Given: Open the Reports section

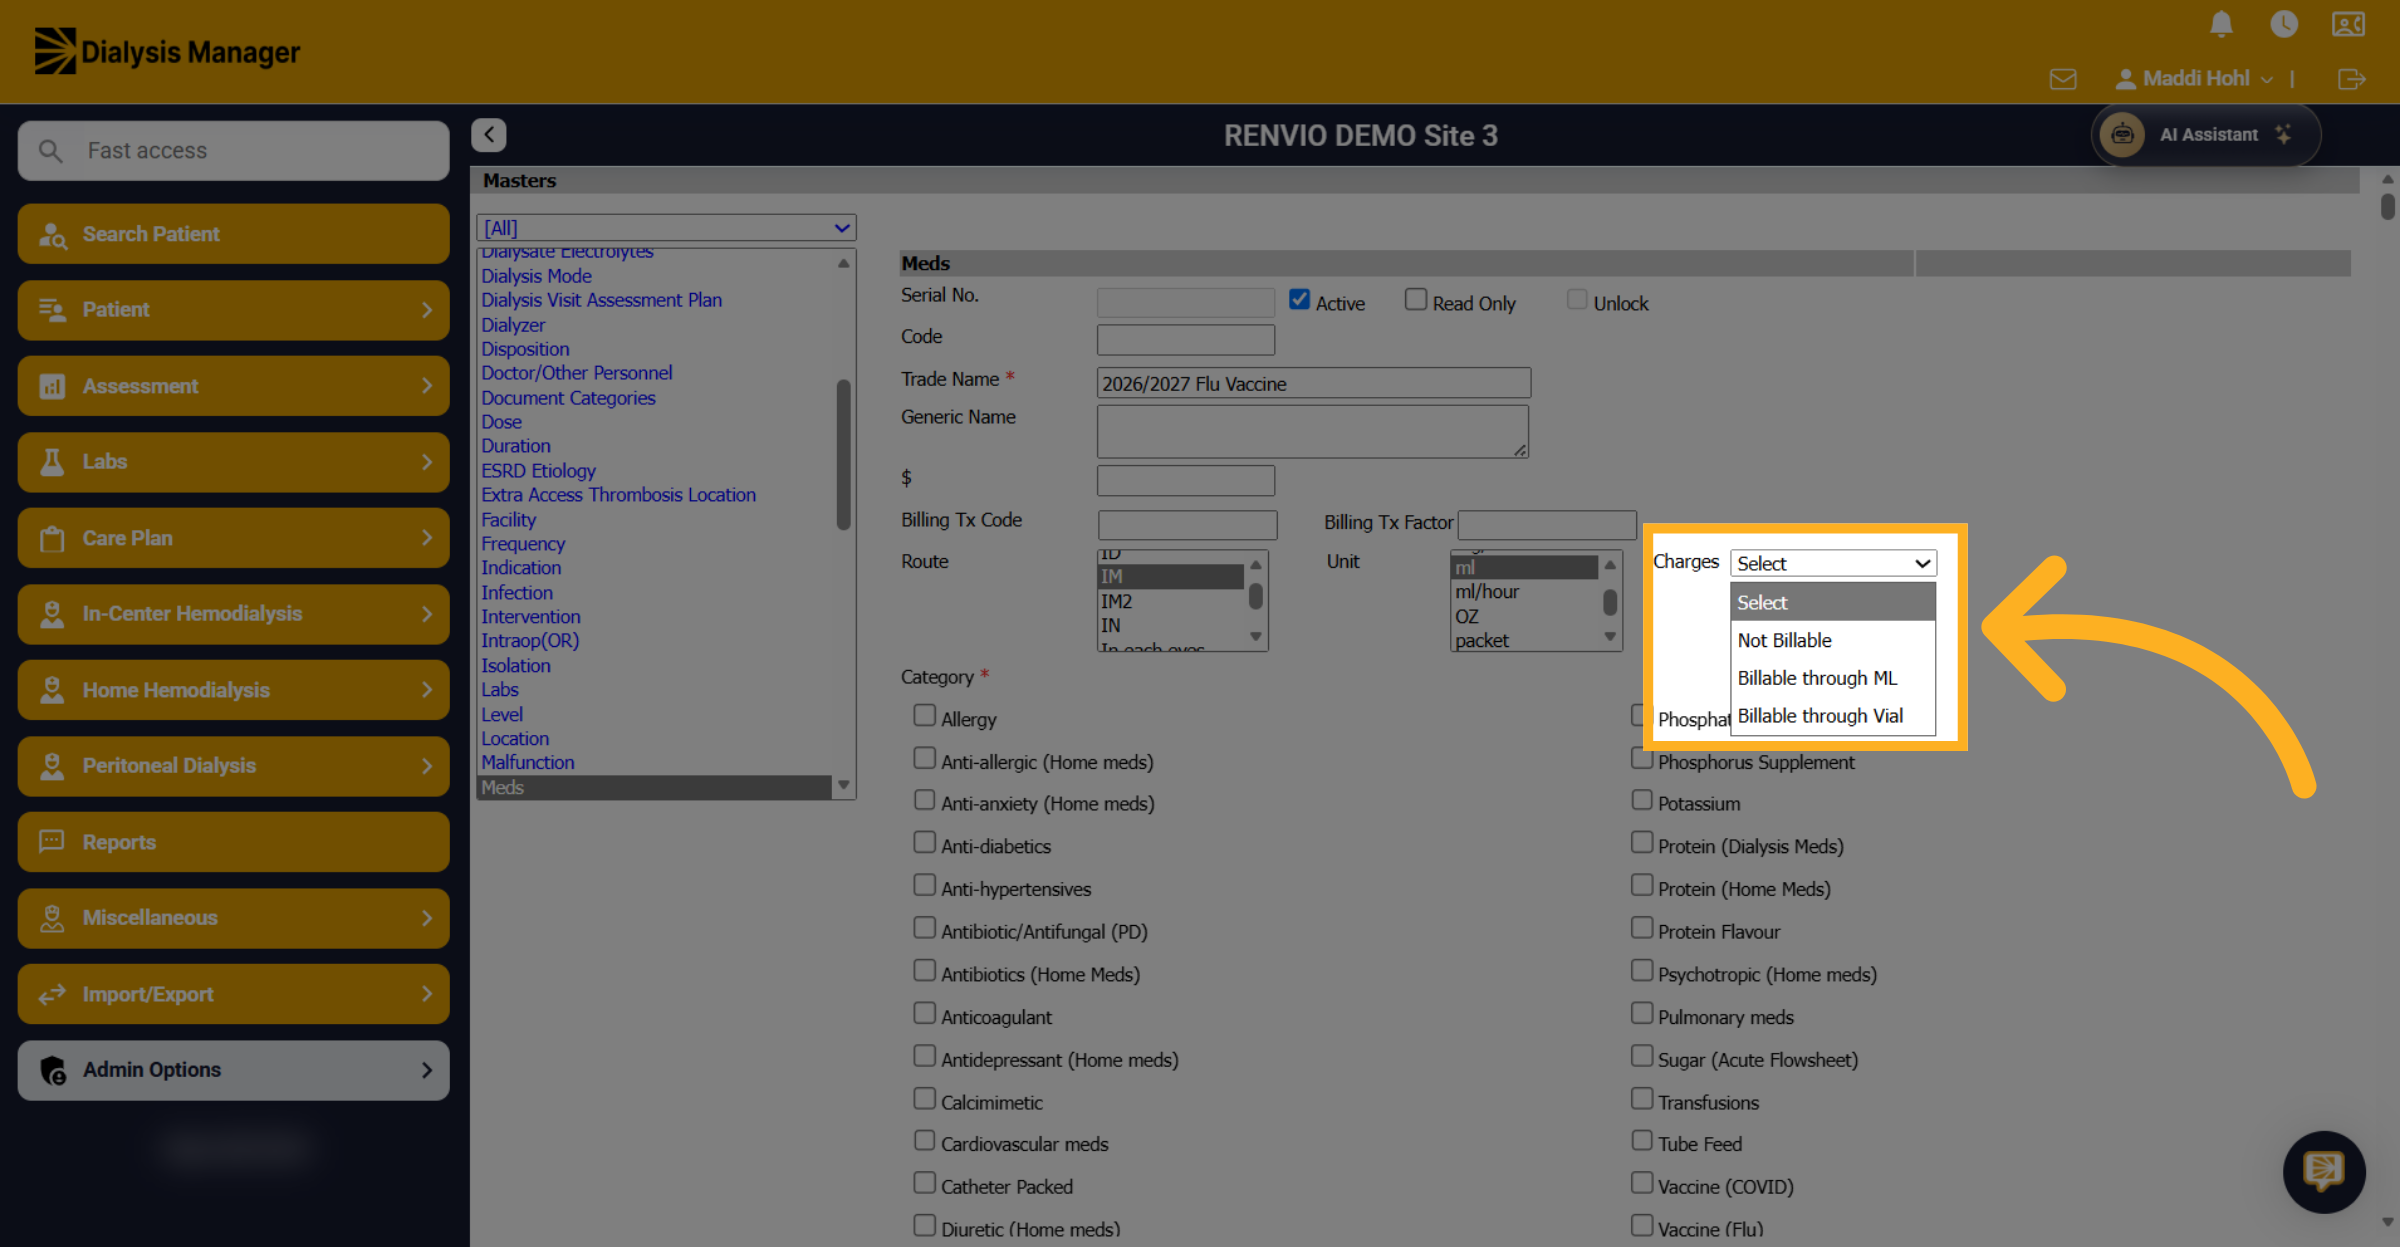Looking at the screenshot, I should pyautogui.click(x=233, y=842).
